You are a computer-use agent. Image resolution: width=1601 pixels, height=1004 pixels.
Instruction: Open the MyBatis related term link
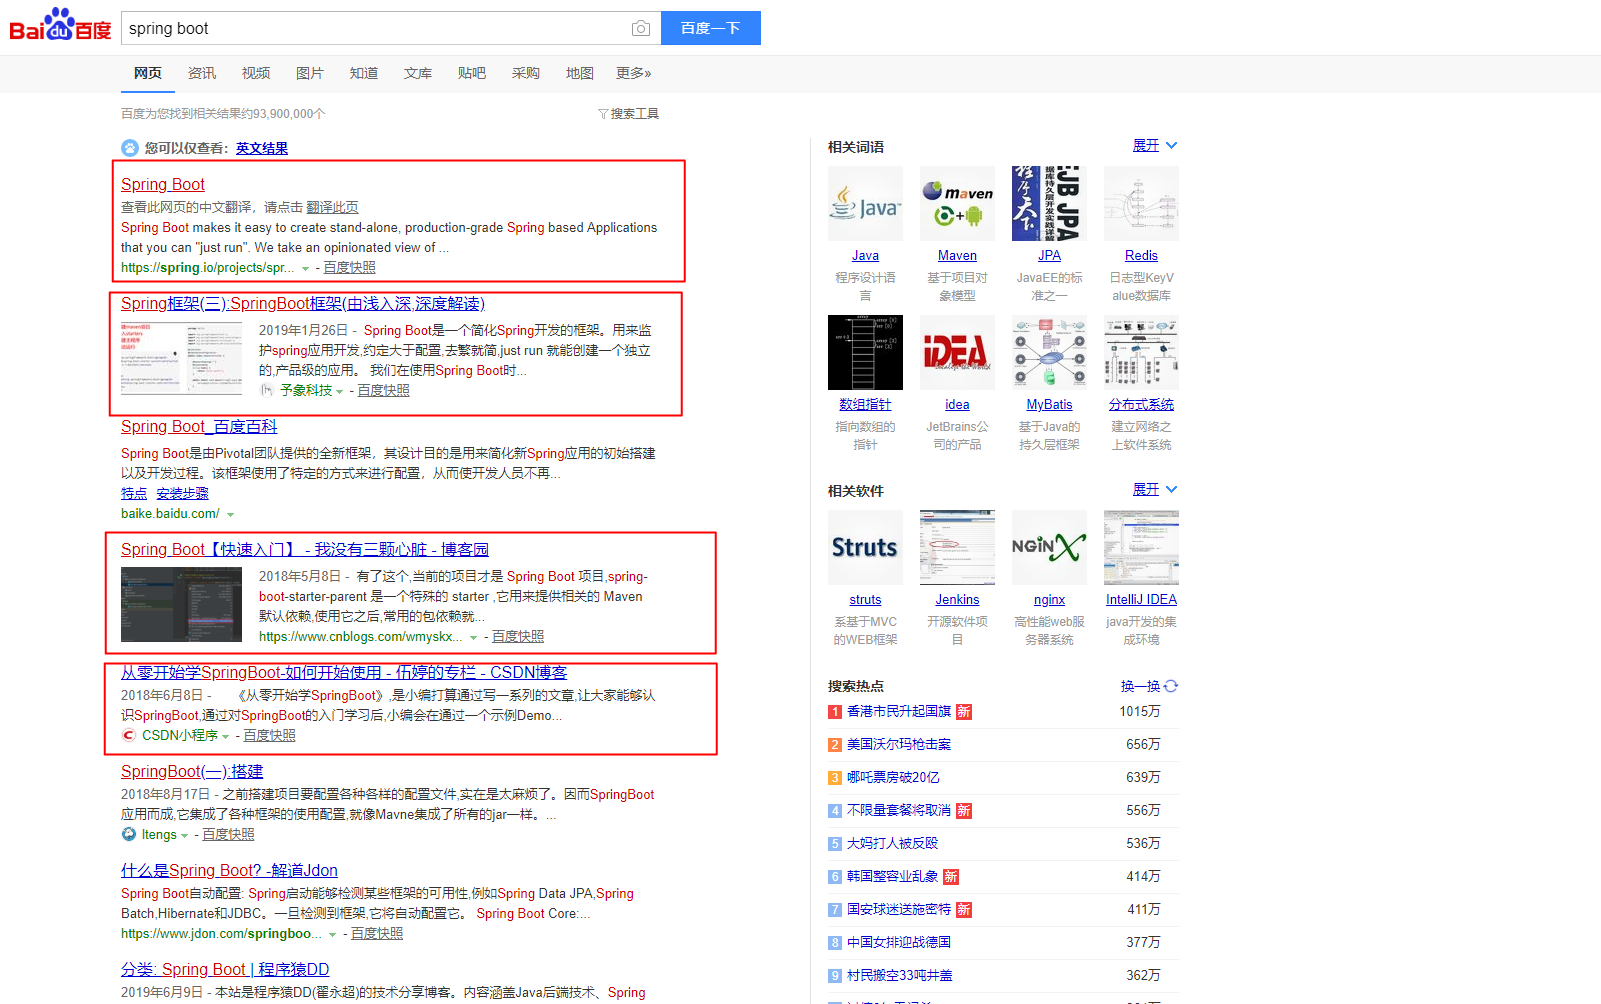pos(1049,405)
